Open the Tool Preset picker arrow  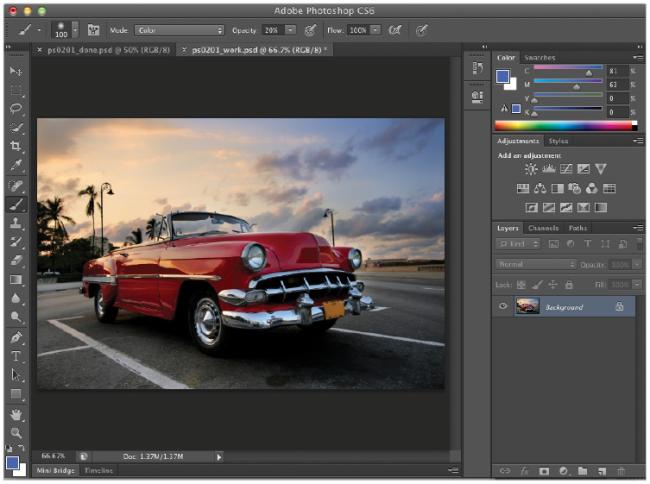39,30
